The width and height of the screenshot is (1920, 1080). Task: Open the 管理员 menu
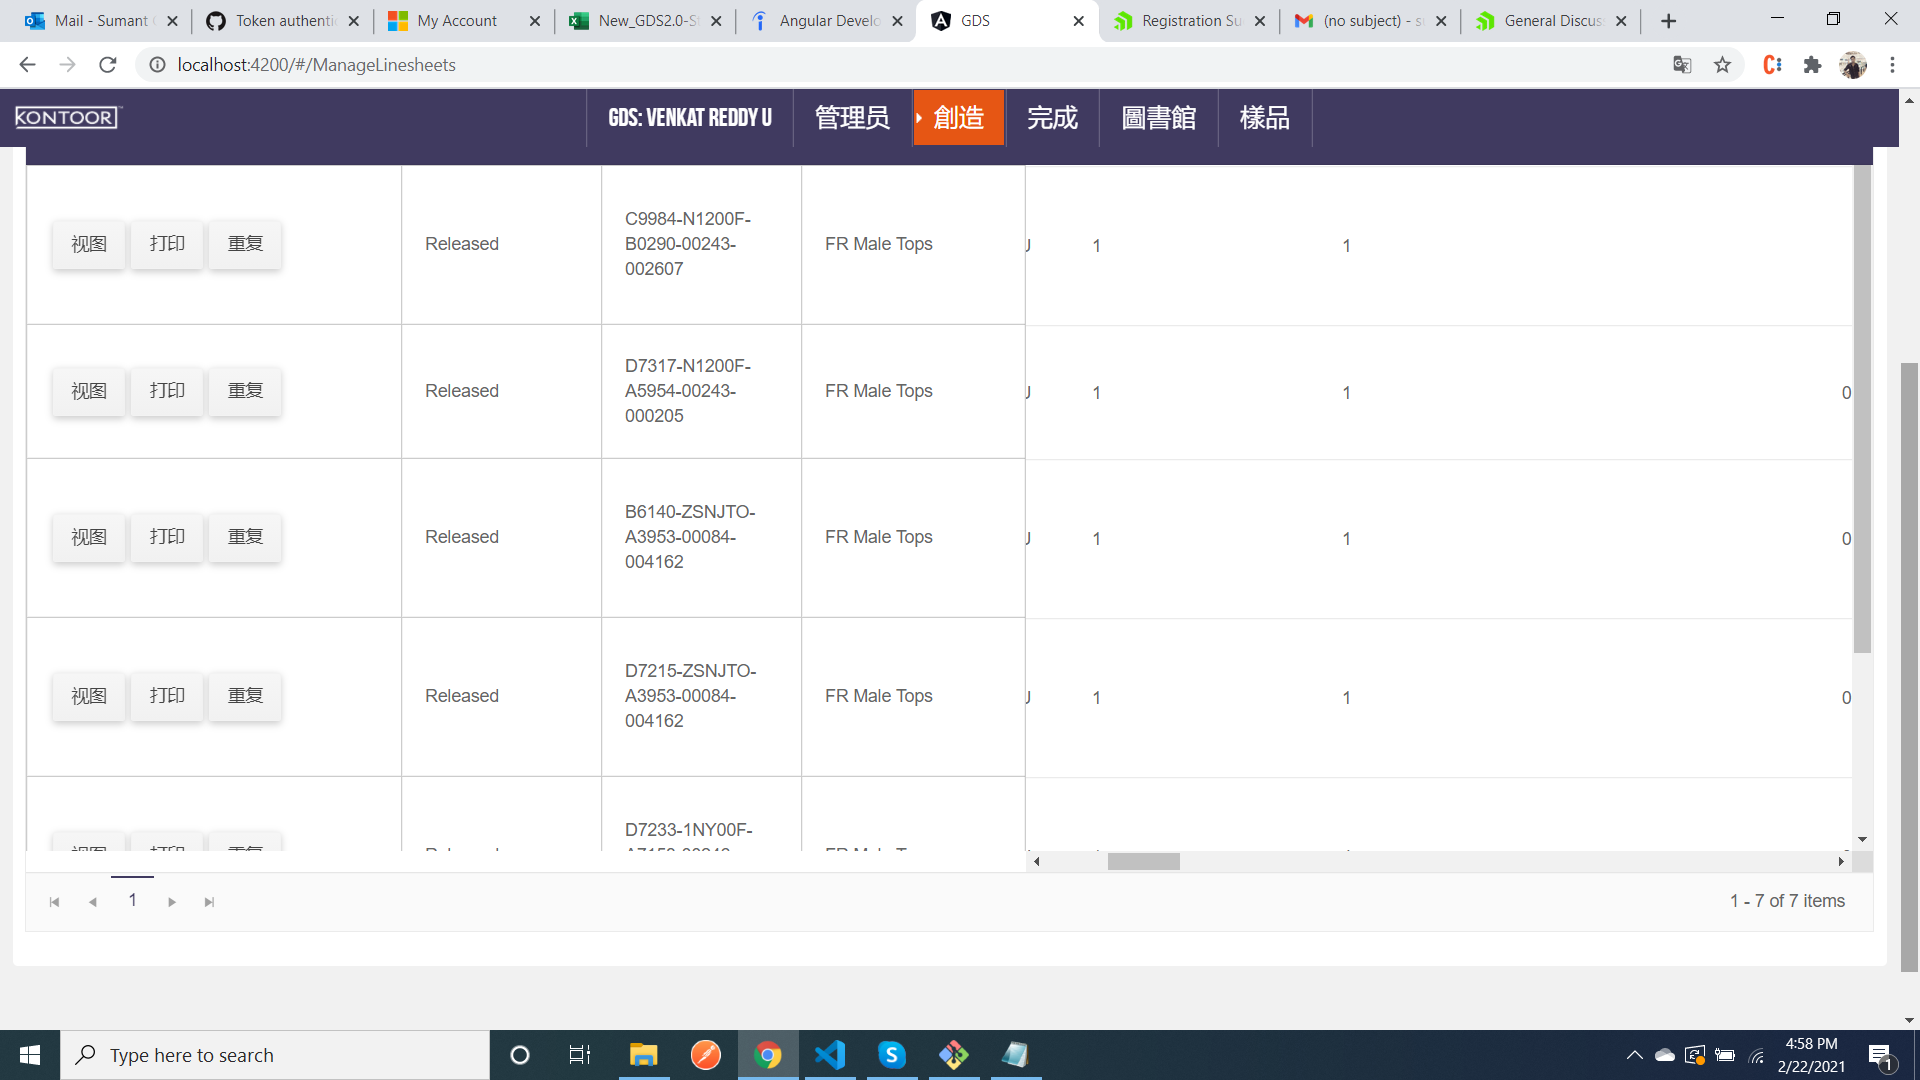pyautogui.click(x=852, y=118)
